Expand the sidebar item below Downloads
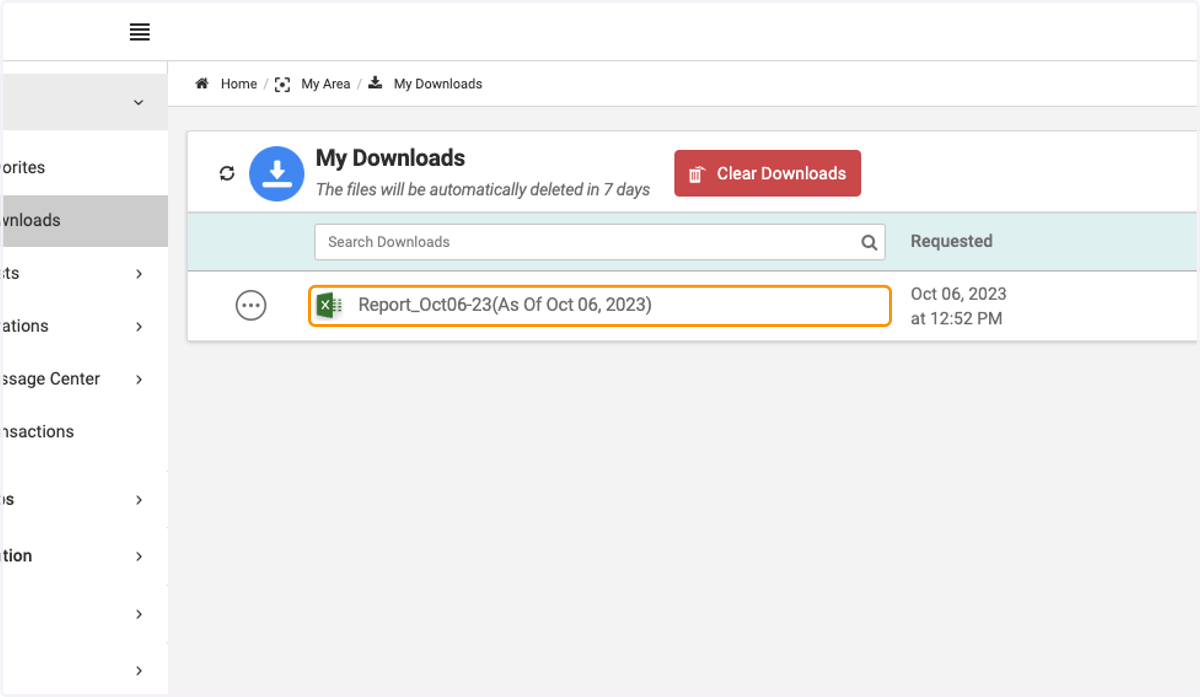The width and height of the screenshot is (1200, 697). 139,273
